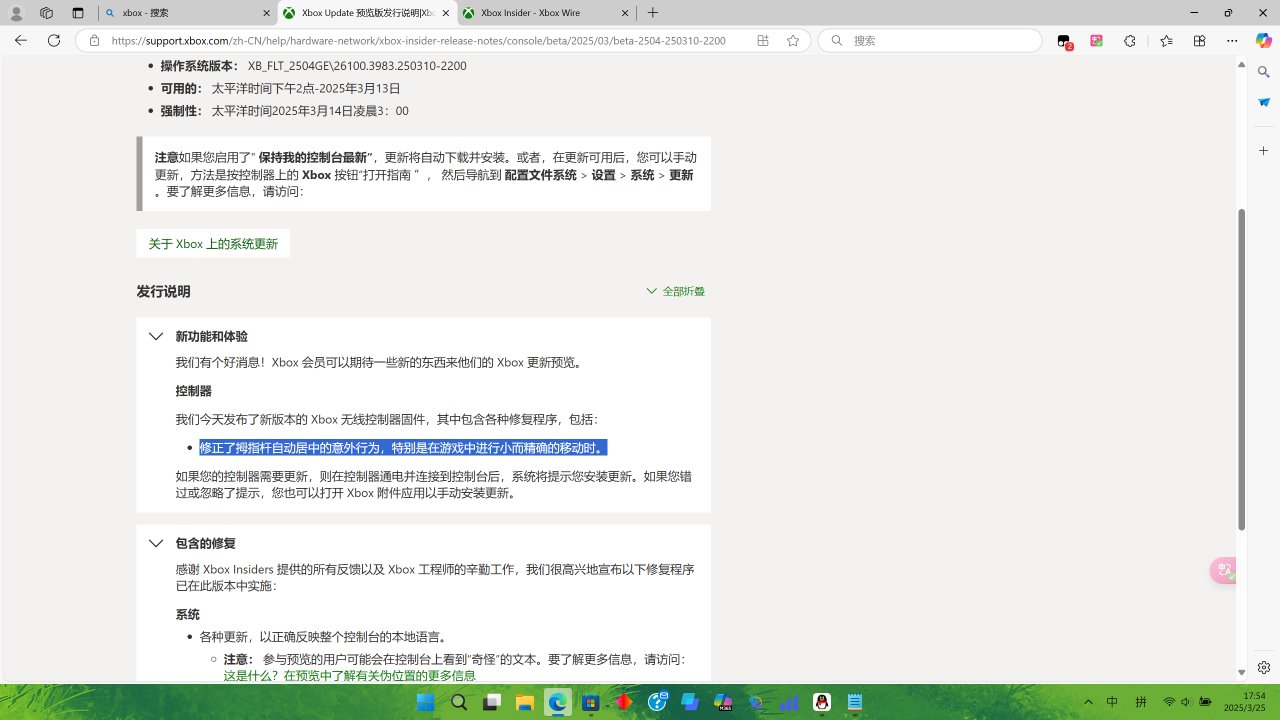This screenshot has height=720, width=1280.
Task: Open the Workspaces icon in Edge
Action: [46, 13]
